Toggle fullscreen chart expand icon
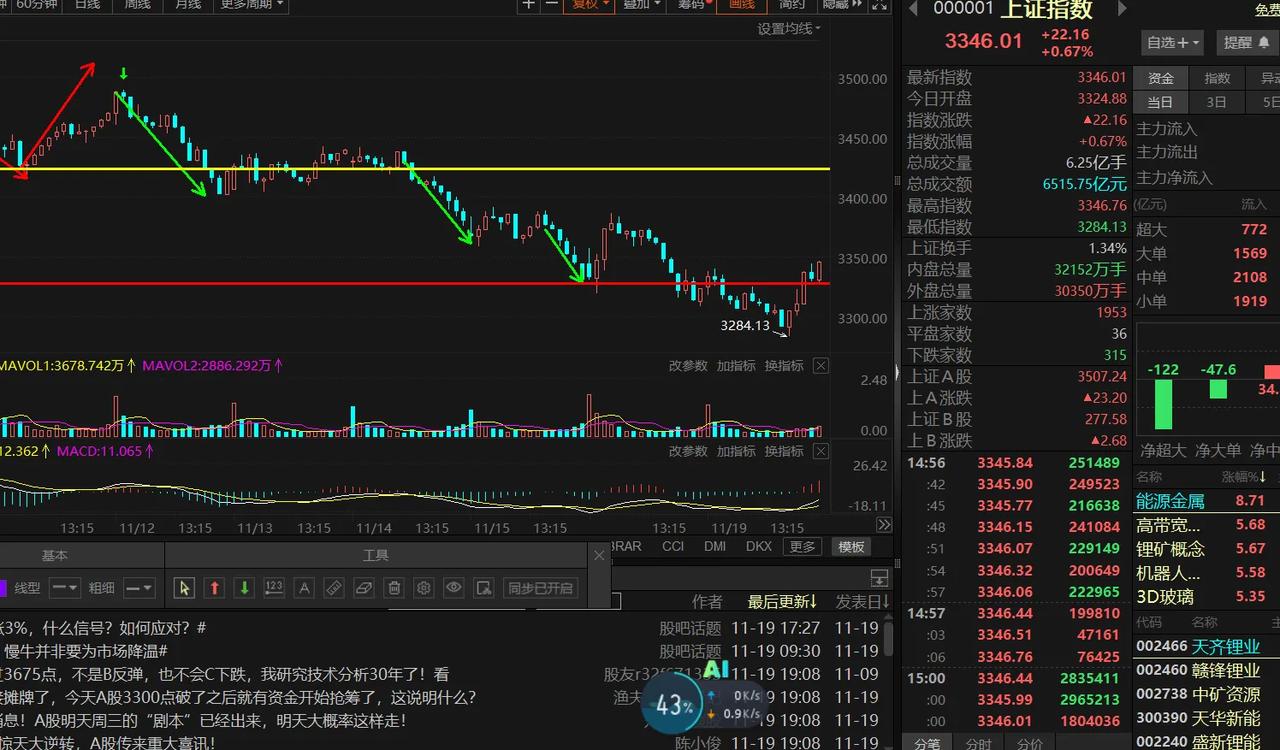This screenshot has width=1280, height=750. coord(879,5)
